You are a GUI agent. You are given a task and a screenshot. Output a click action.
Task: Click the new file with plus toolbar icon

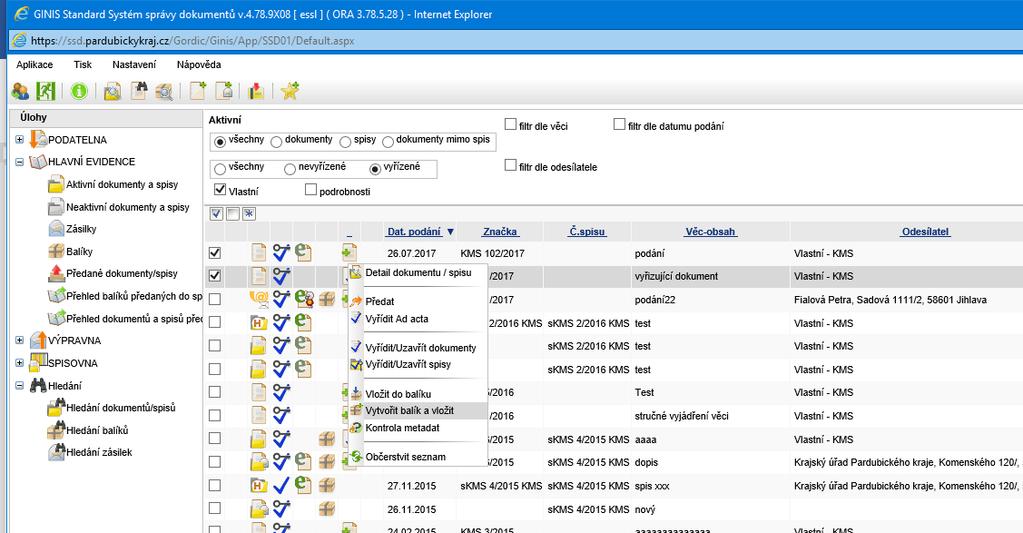[224, 91]
